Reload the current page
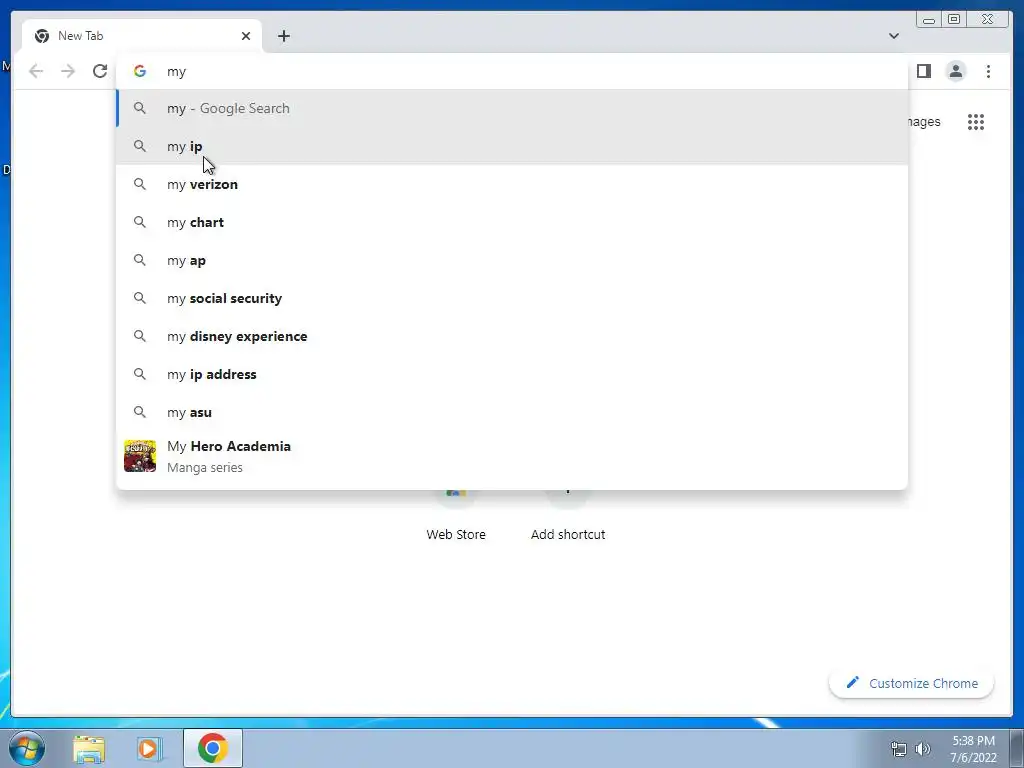 pos(99,71)
